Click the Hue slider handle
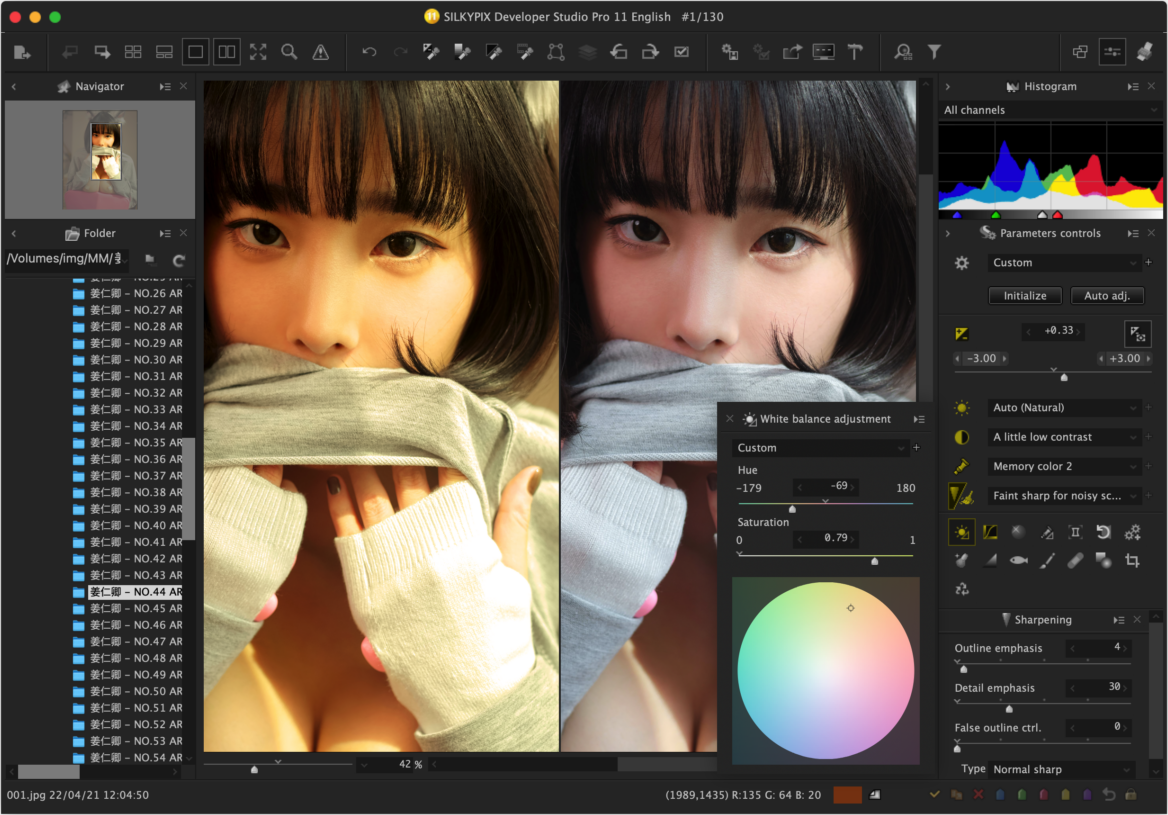1168x815 pixels. tap(793, 510)
